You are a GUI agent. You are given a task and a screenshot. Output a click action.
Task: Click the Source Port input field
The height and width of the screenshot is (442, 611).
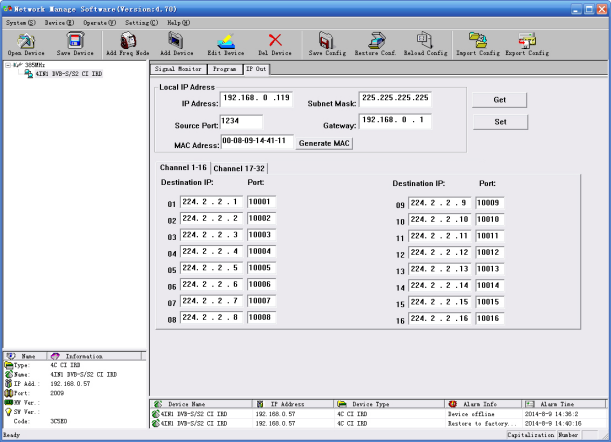tap(241, 121)
